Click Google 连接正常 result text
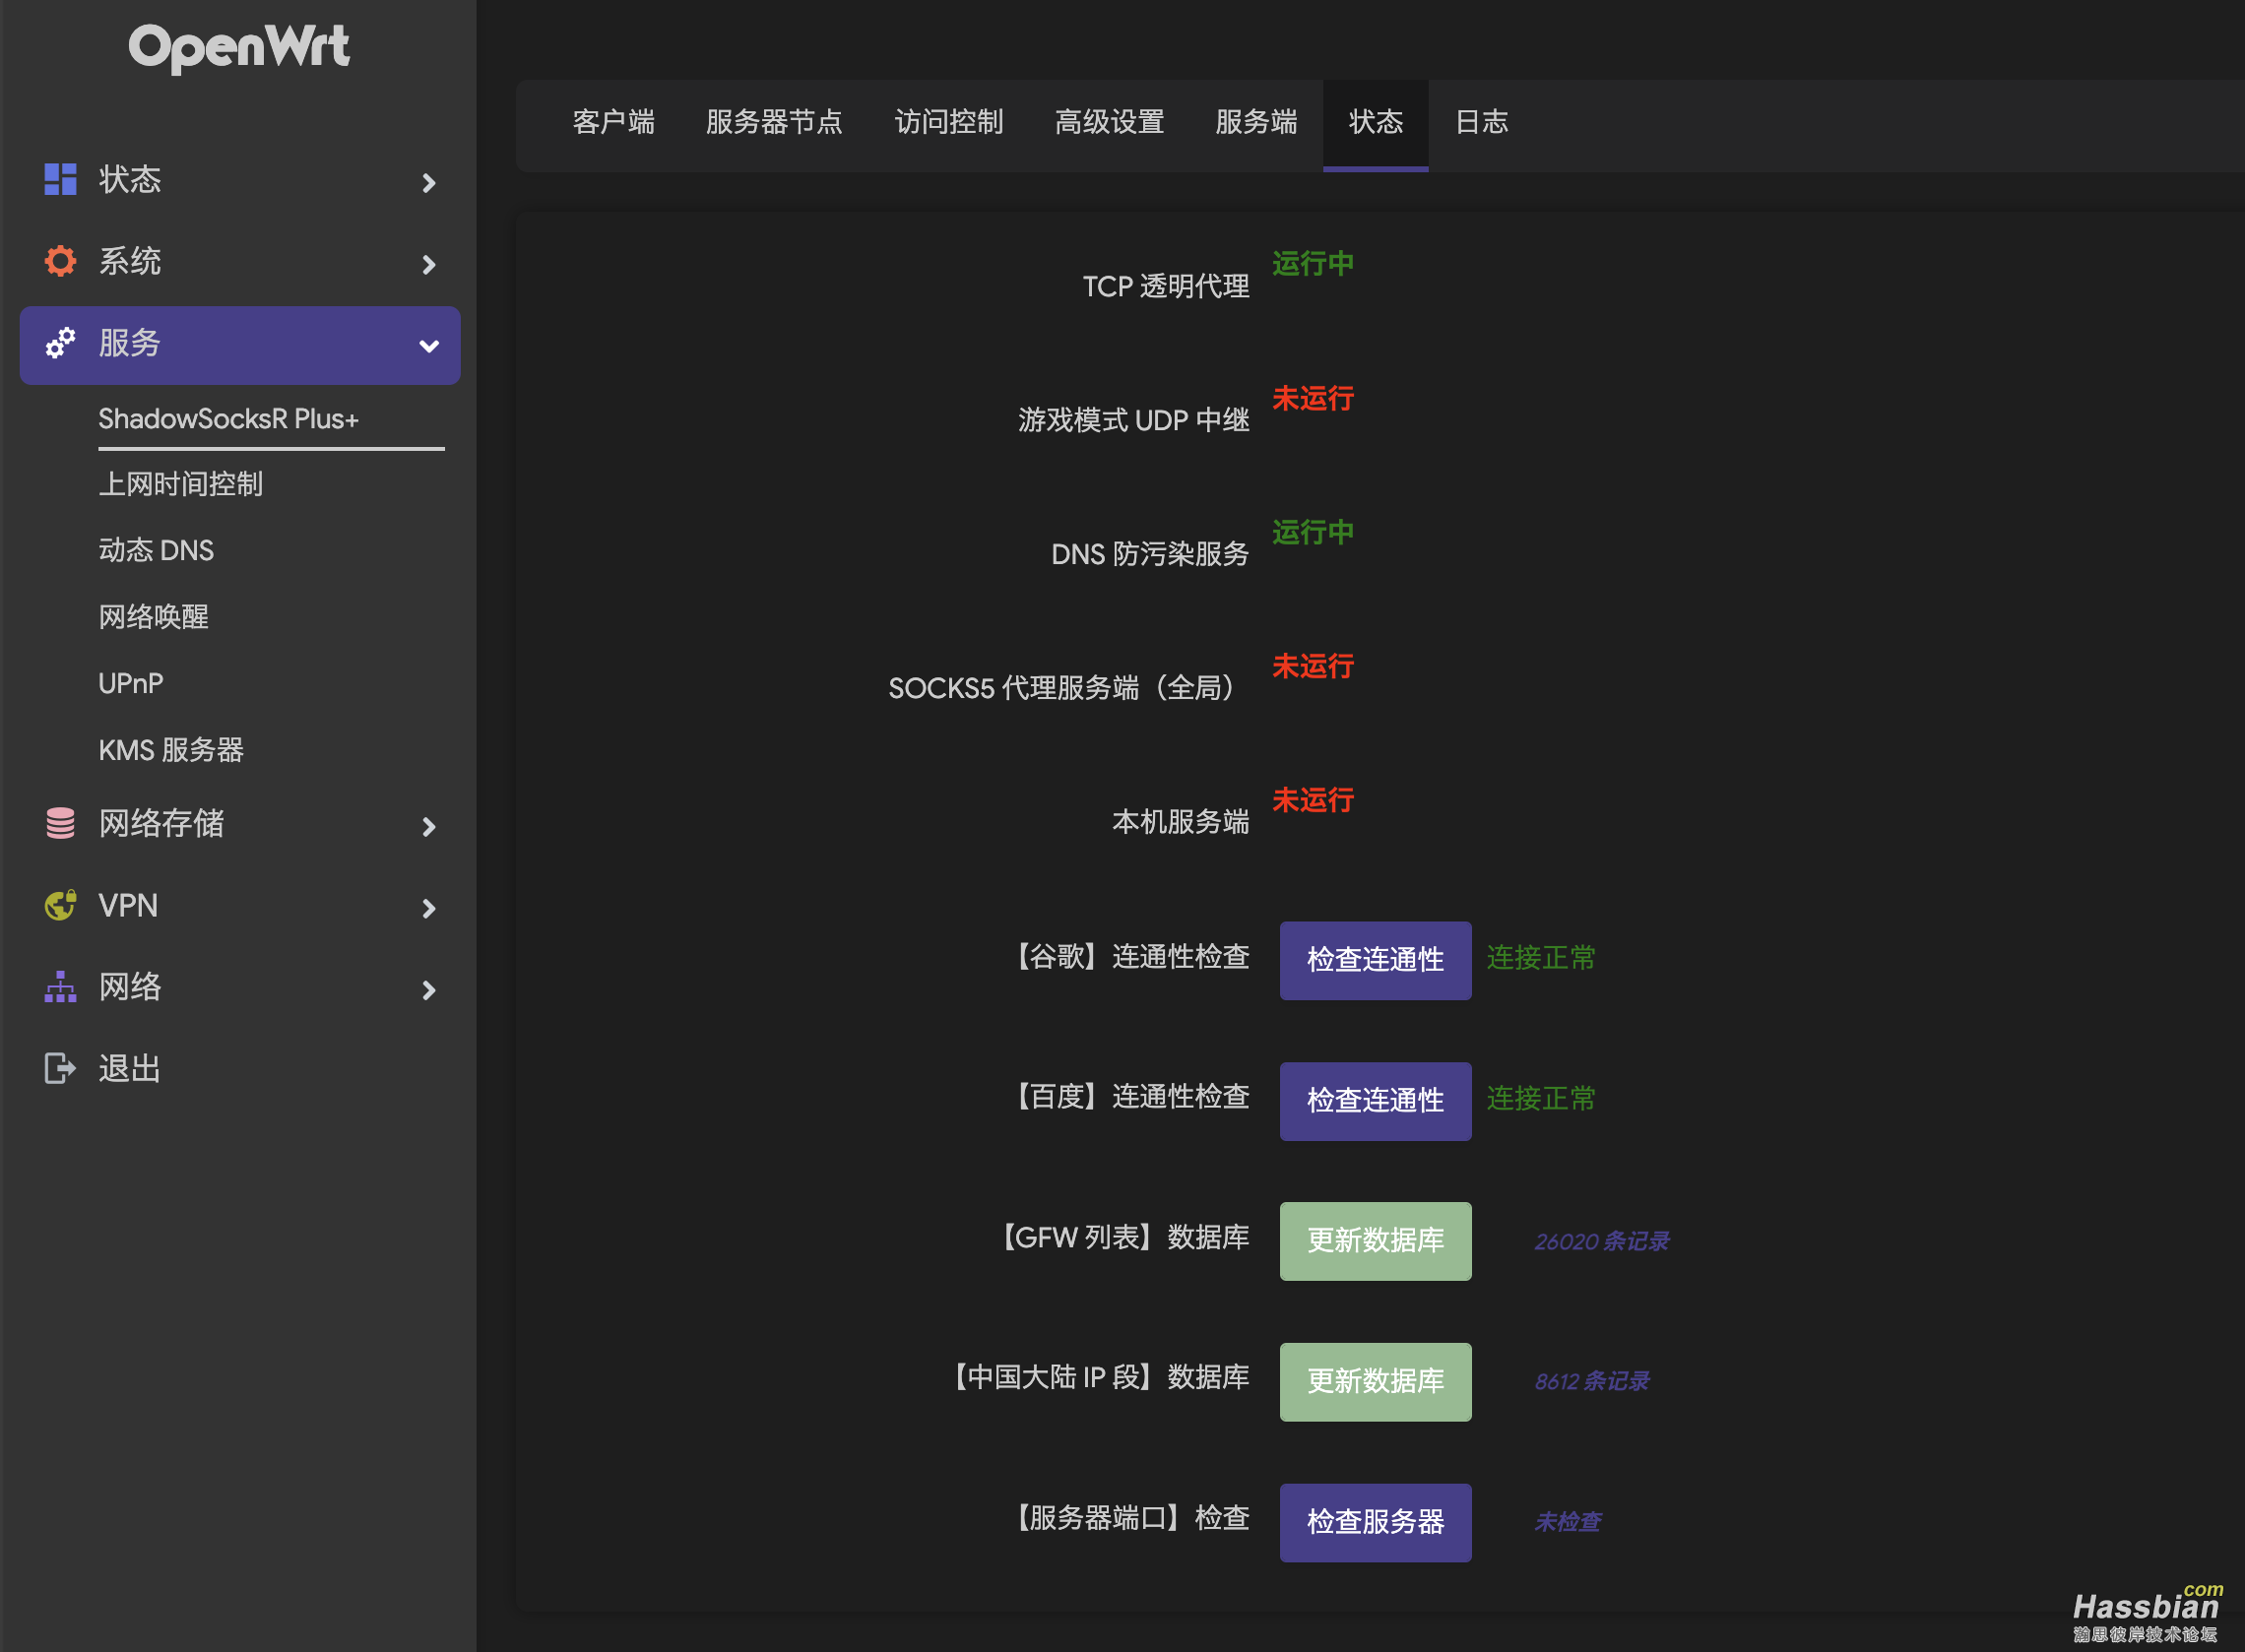This screenshot has width=2245, height=1652. 1541,958
